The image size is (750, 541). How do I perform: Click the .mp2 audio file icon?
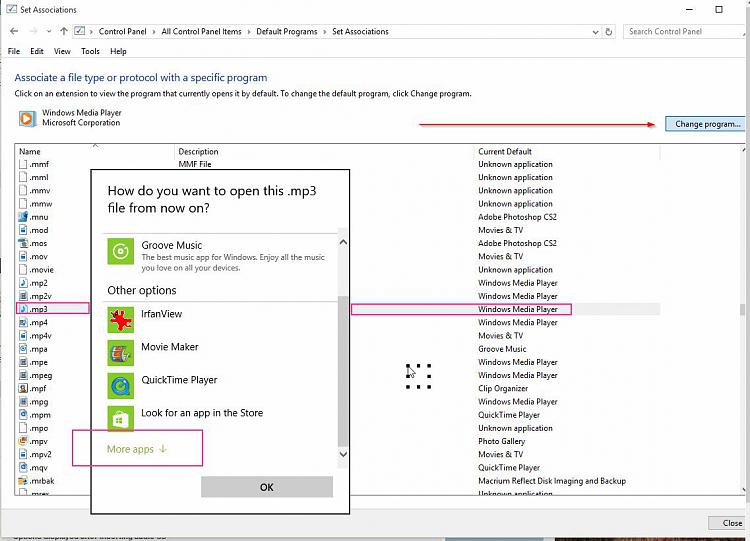(23, 283)
